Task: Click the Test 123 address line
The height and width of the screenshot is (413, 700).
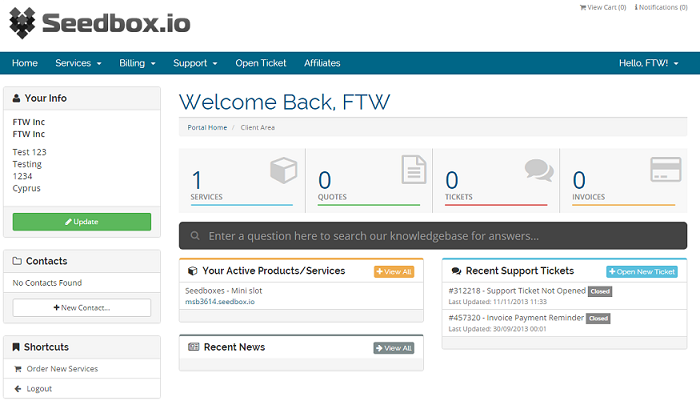Action: tap(29, 152)
